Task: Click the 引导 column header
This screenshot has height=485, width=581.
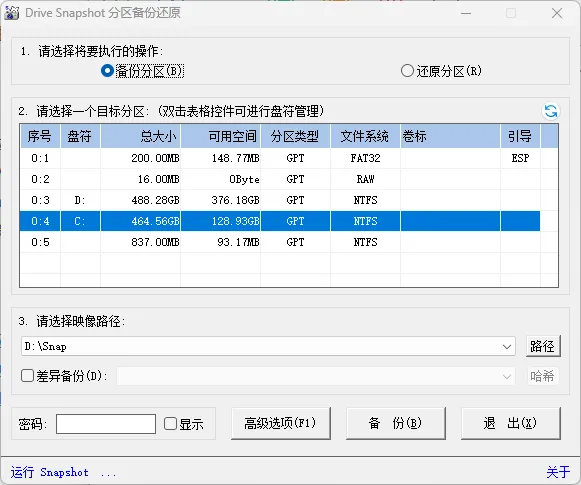Action: (520, 136)
